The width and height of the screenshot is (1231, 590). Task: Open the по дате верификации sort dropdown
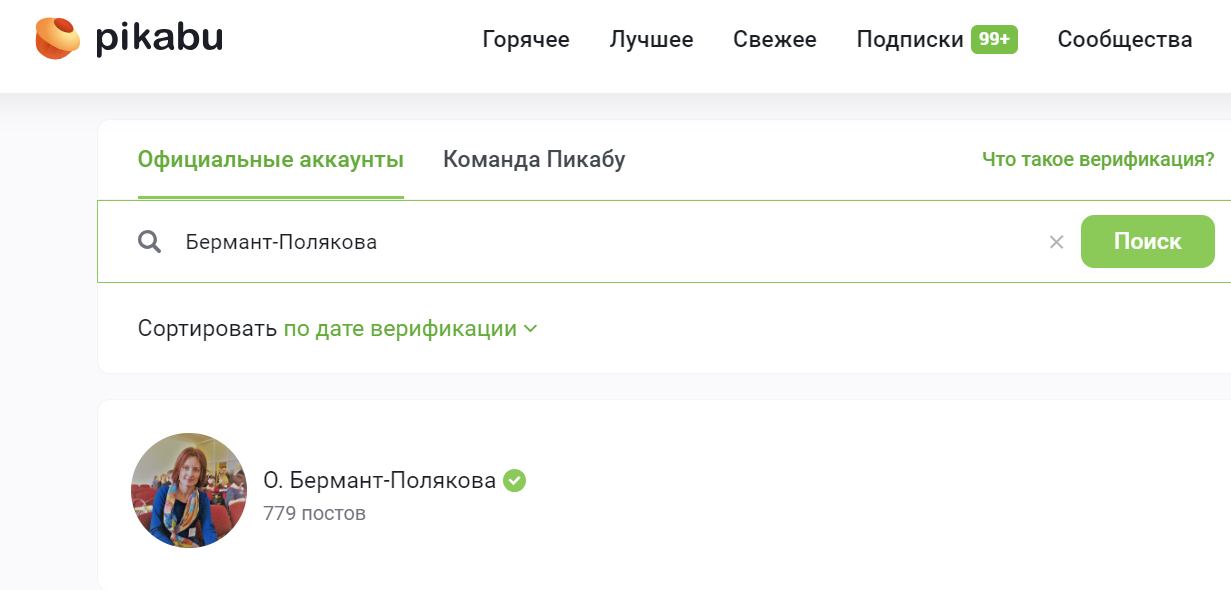(x=400, y=329)
